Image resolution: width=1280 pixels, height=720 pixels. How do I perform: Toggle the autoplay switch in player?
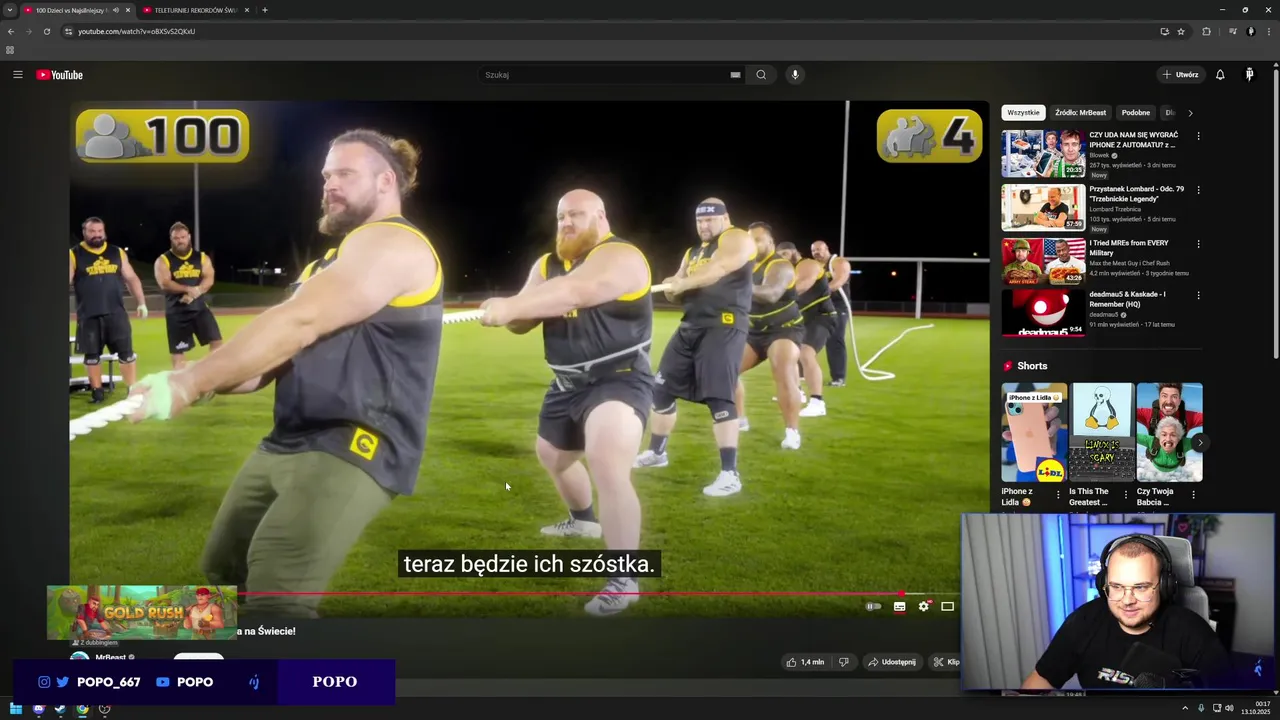tap(874, 606)
